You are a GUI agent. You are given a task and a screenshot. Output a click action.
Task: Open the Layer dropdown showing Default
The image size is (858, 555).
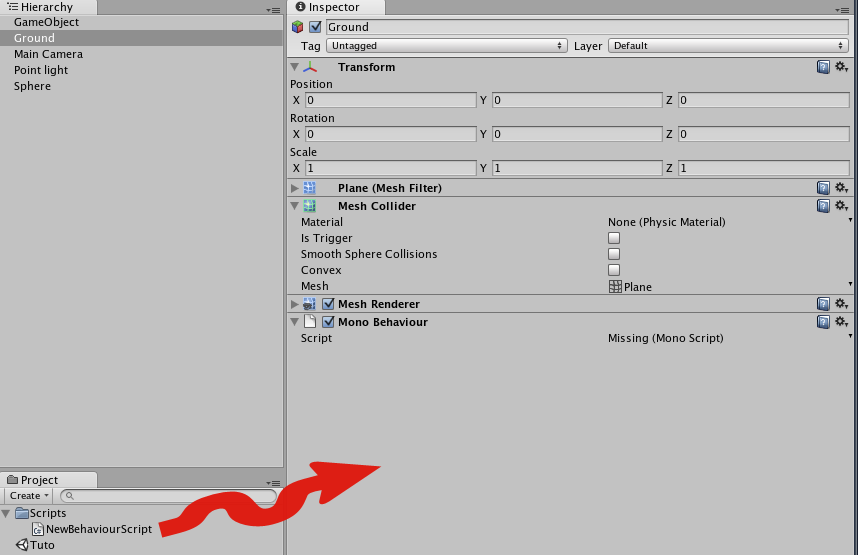[x=728, y=46]
